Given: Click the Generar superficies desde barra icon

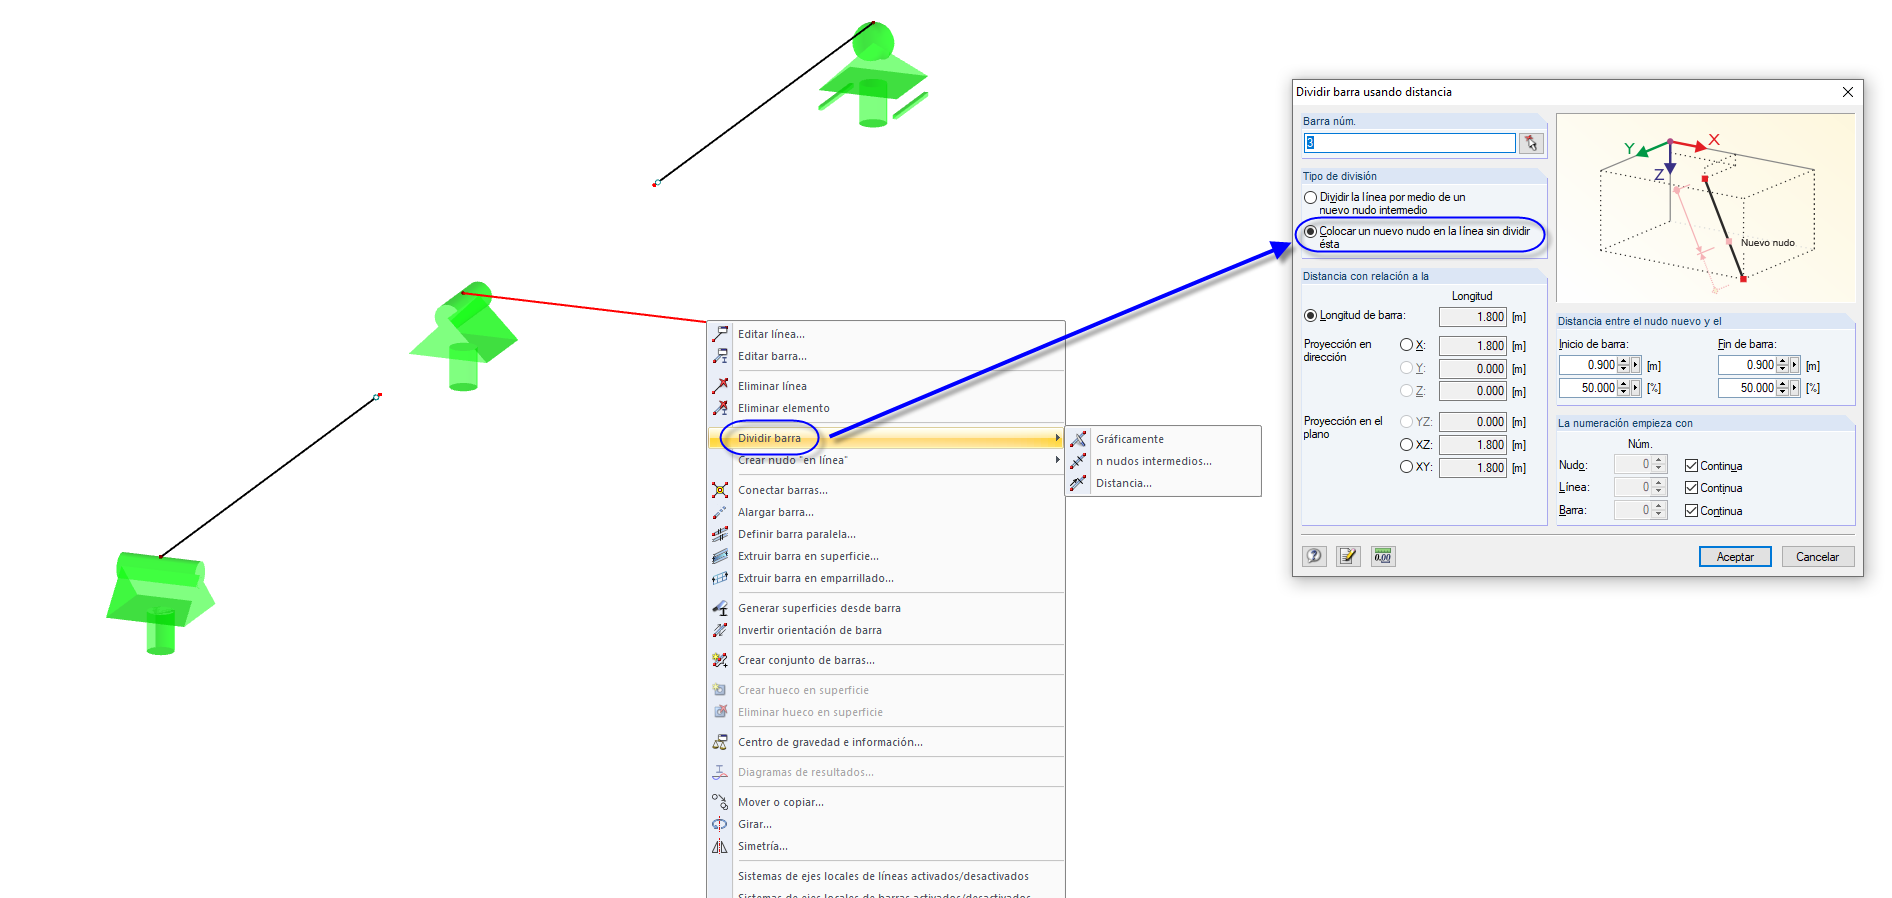Looking at the screenshot, I should [x=720, y=608].
